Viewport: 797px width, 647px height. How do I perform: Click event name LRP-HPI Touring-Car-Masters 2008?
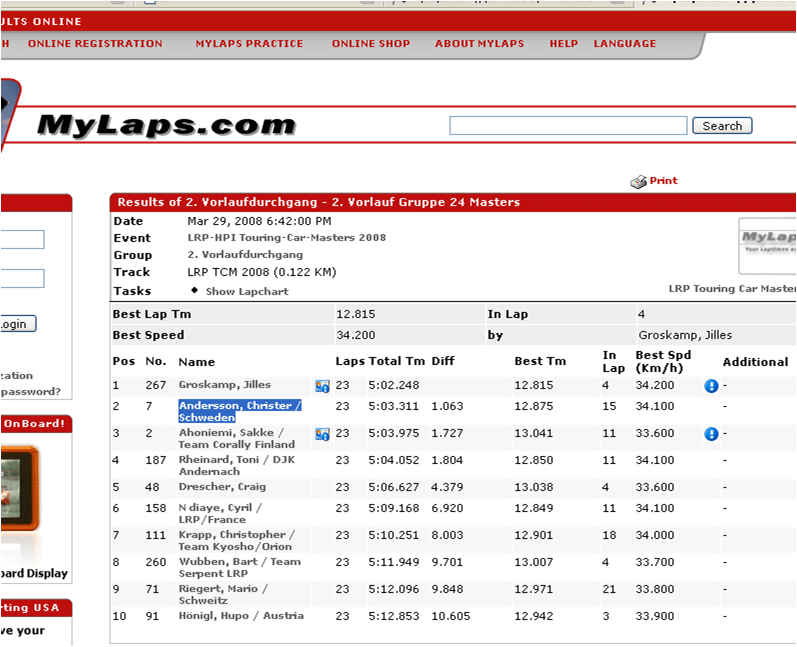pyautogui.click(x=287, y=237)
